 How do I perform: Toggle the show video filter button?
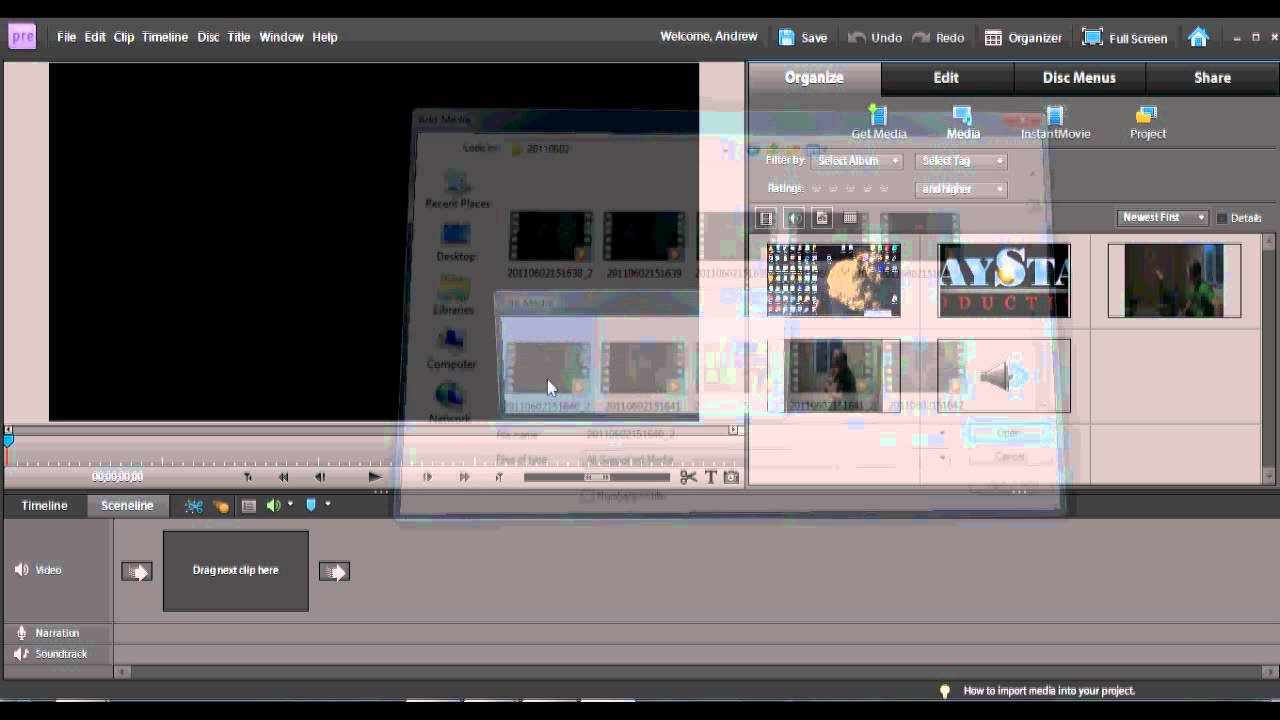point(766,218)
